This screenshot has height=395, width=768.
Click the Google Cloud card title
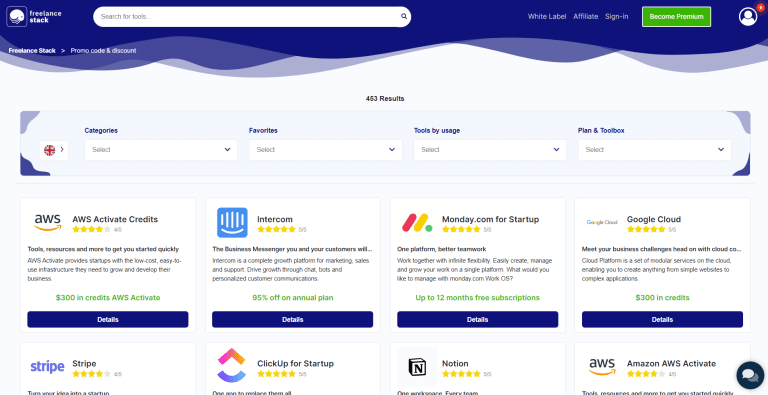(x=654, y=219)
